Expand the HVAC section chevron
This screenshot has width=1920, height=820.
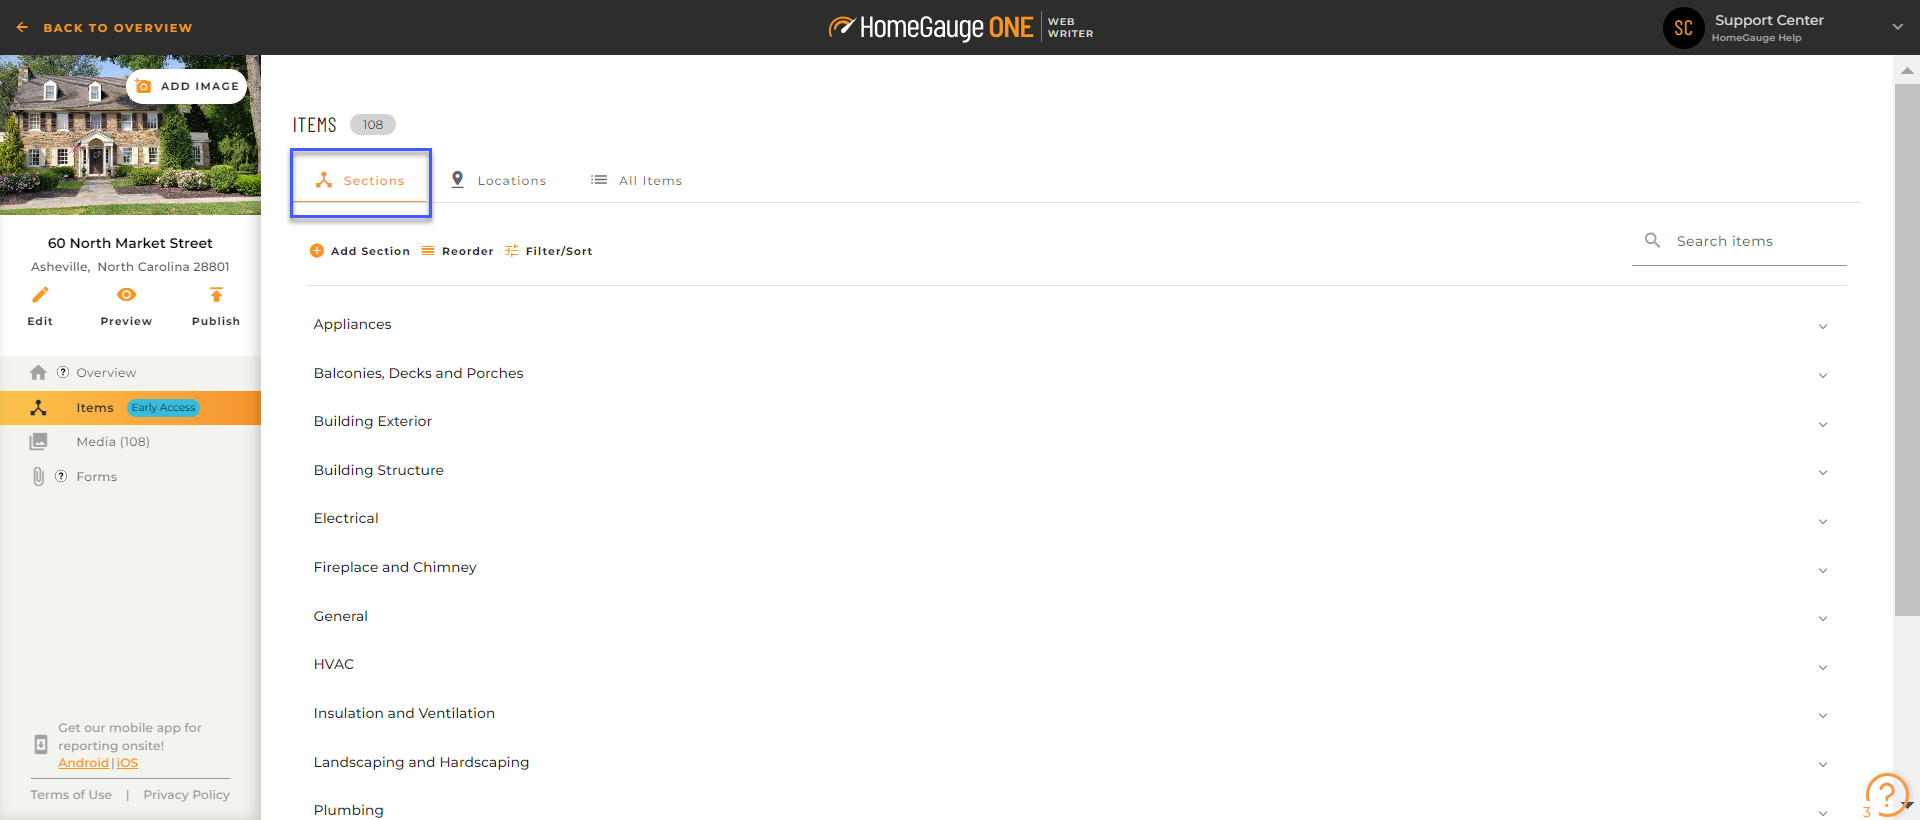[x=1823, y=668]
